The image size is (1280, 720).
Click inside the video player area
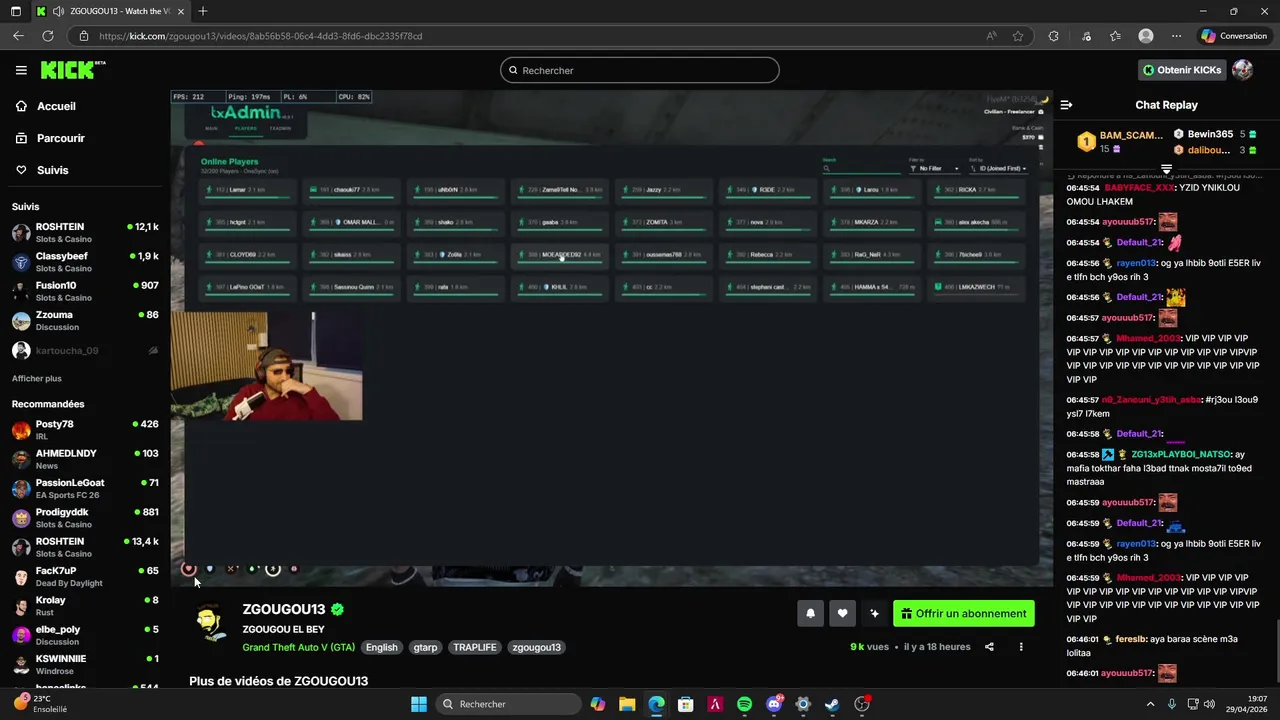pyautogui.click(x=611, y=337)
